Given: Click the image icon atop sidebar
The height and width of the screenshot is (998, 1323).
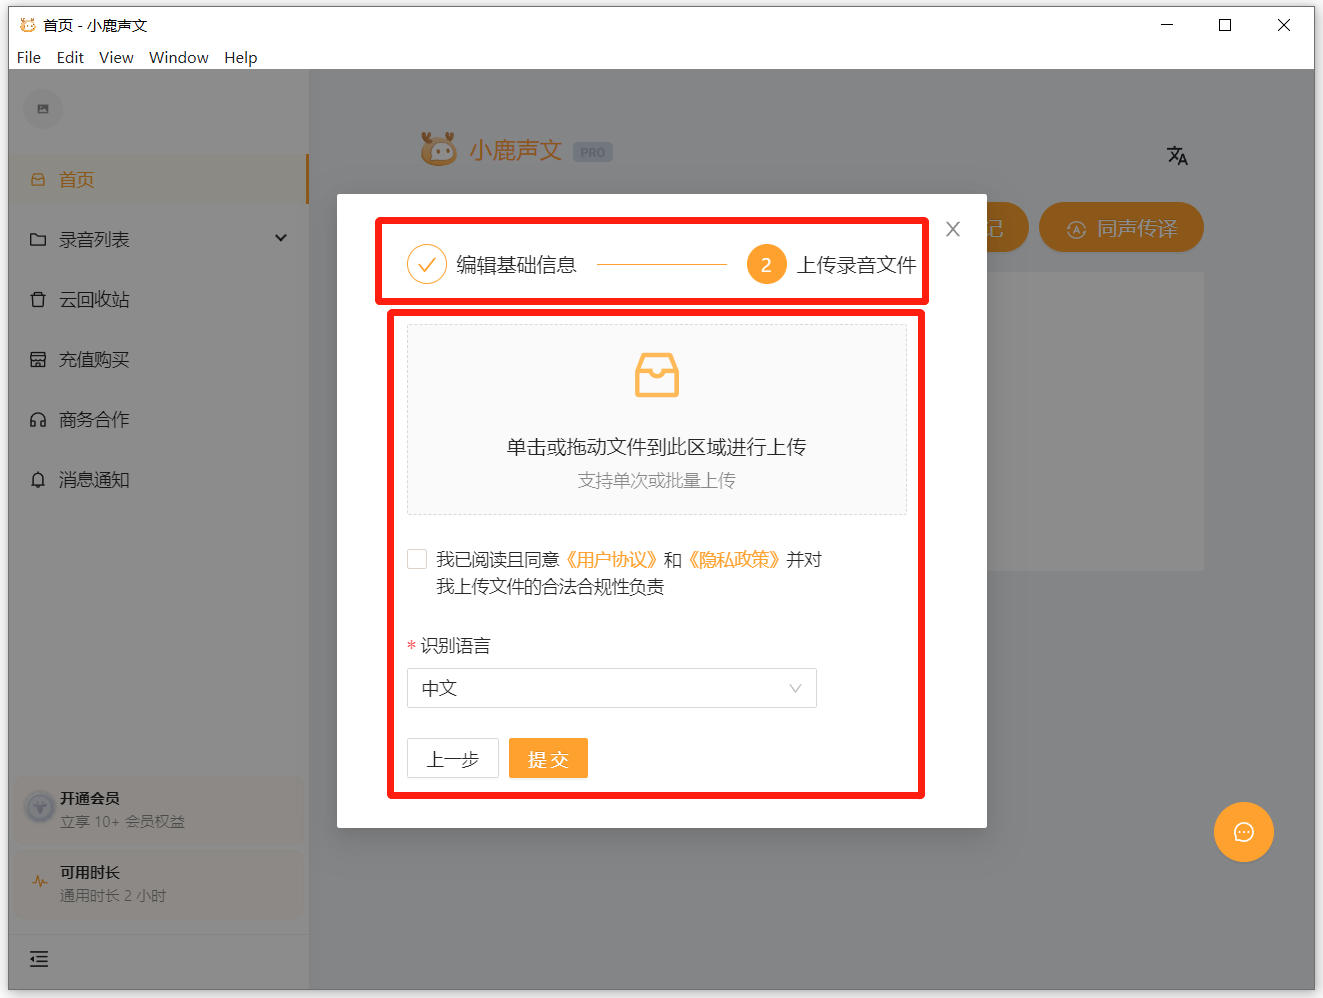Looking at the screenshot, I should pos(43,109).
